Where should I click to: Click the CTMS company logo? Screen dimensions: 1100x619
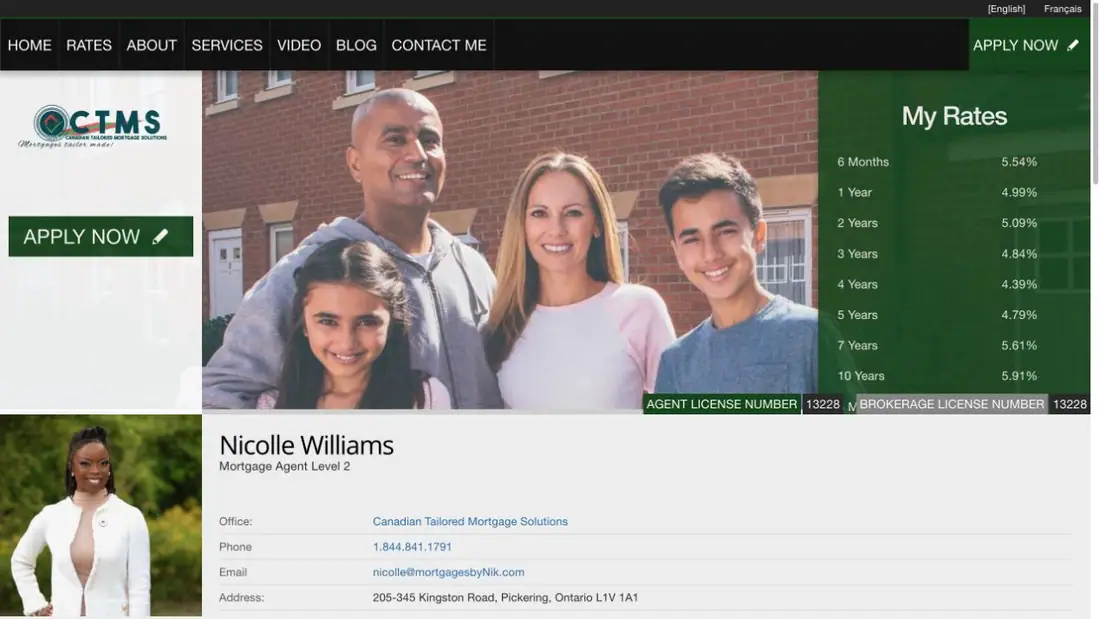point(93,126)
